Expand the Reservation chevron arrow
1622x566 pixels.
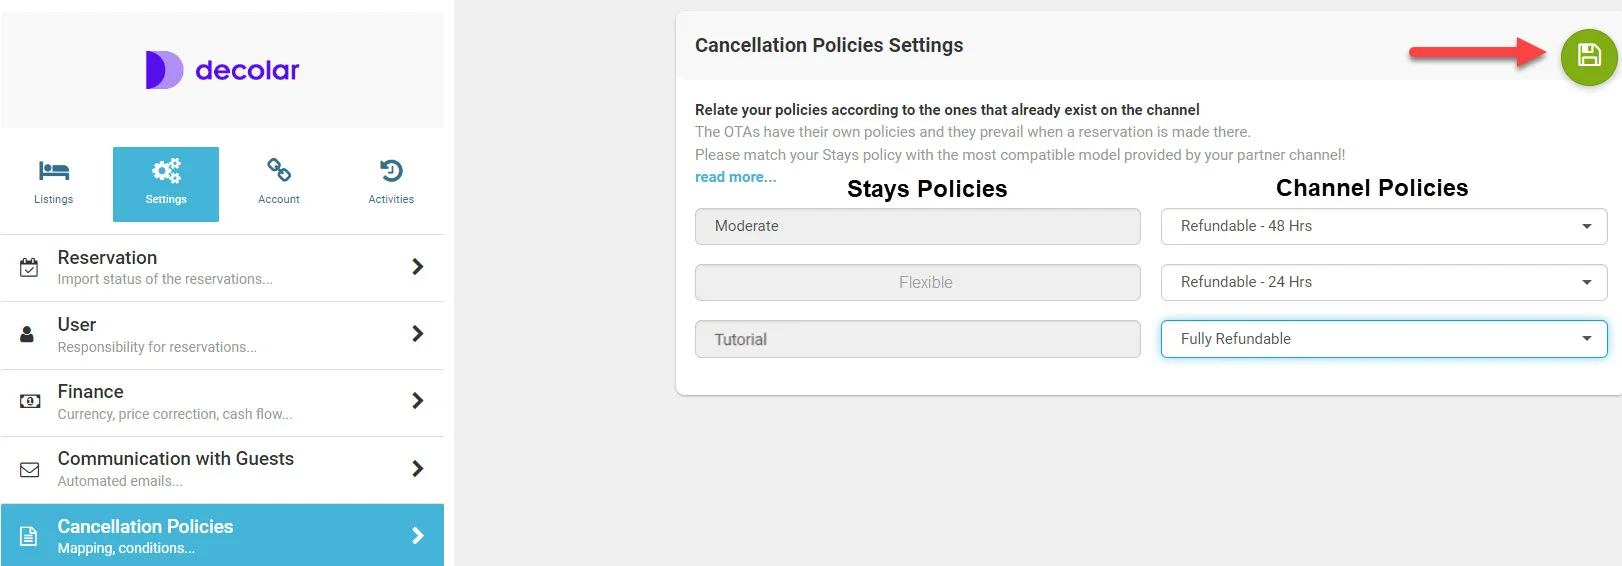tap(417, 267)
